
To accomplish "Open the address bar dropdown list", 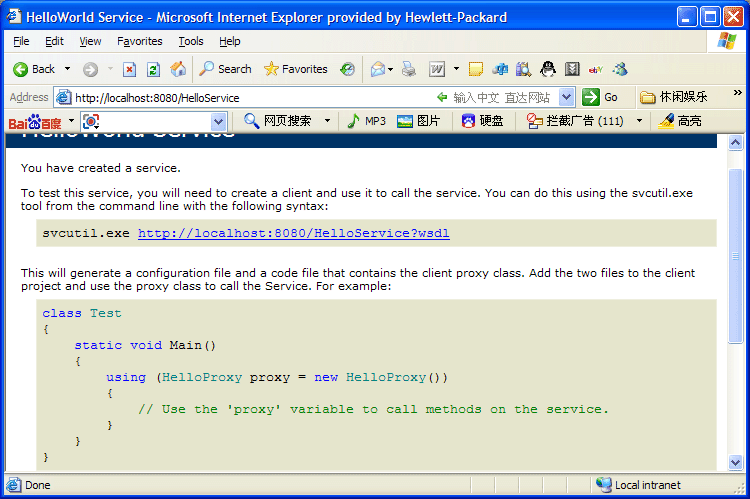I will pyautogui.click(x=567, y=97).
